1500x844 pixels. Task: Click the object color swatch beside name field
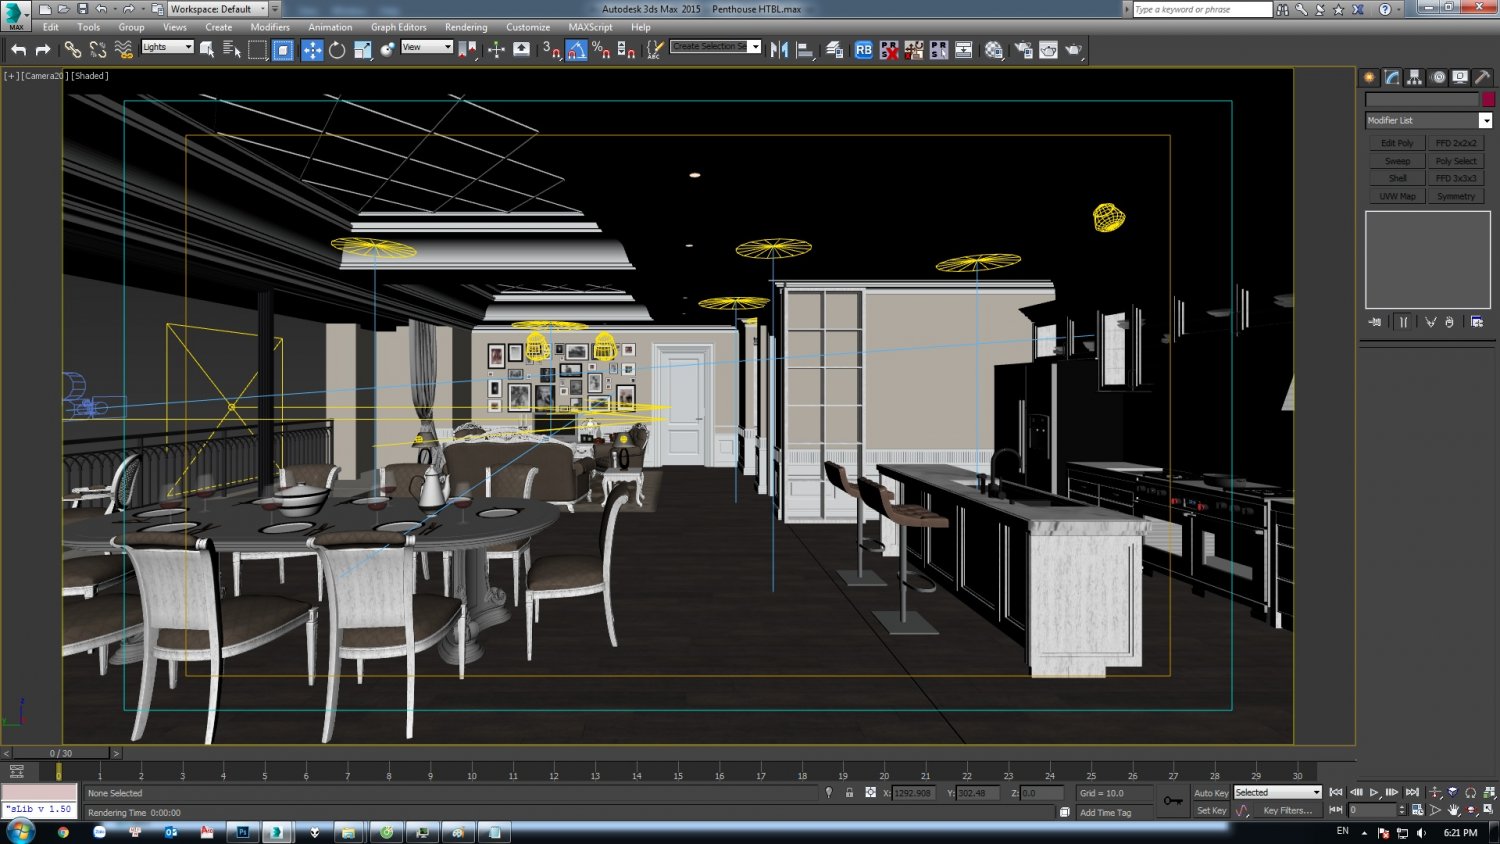[1489, 99]
